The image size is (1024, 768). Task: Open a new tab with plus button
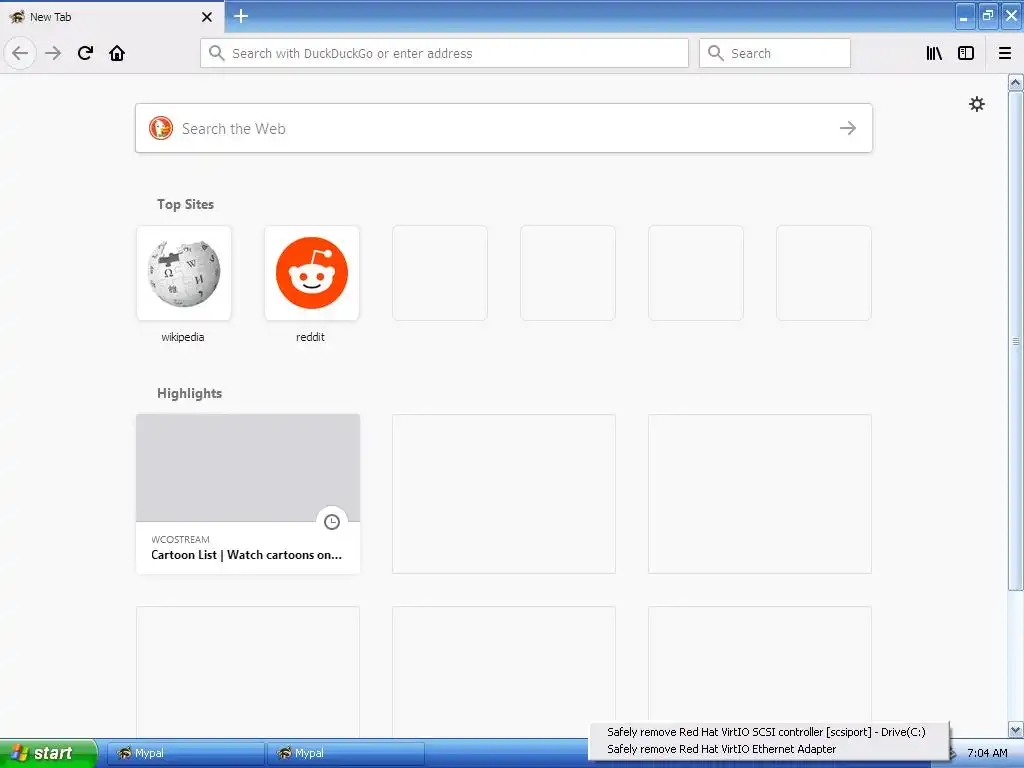(x=240, y=16)
